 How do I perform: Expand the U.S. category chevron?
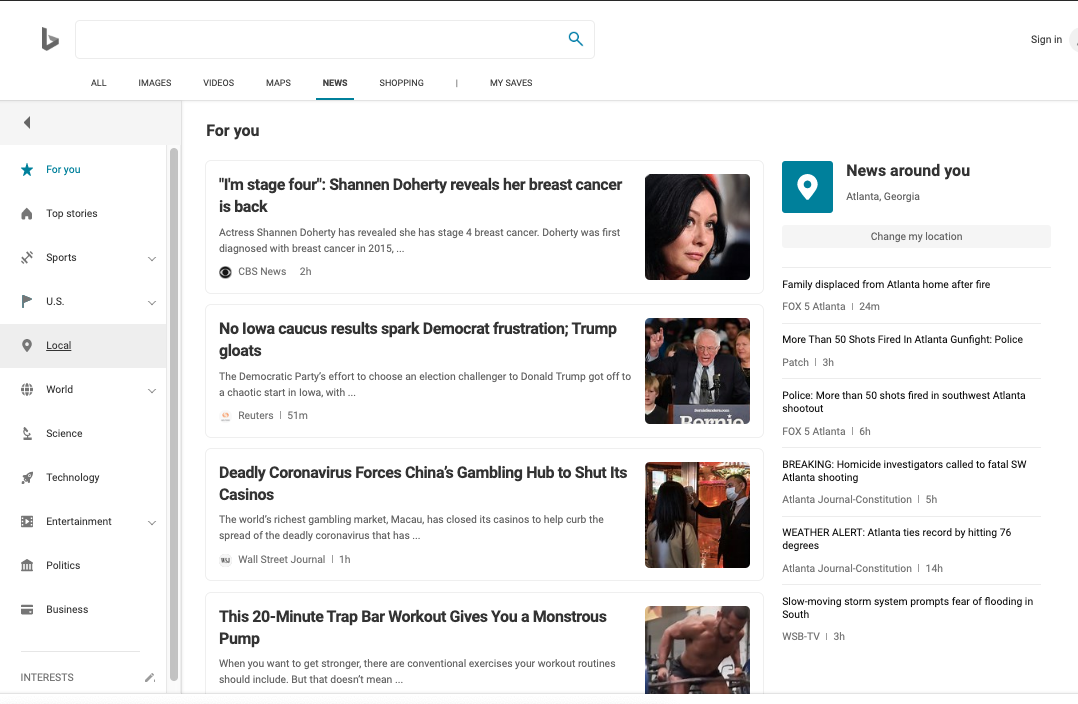click(152, 302)
